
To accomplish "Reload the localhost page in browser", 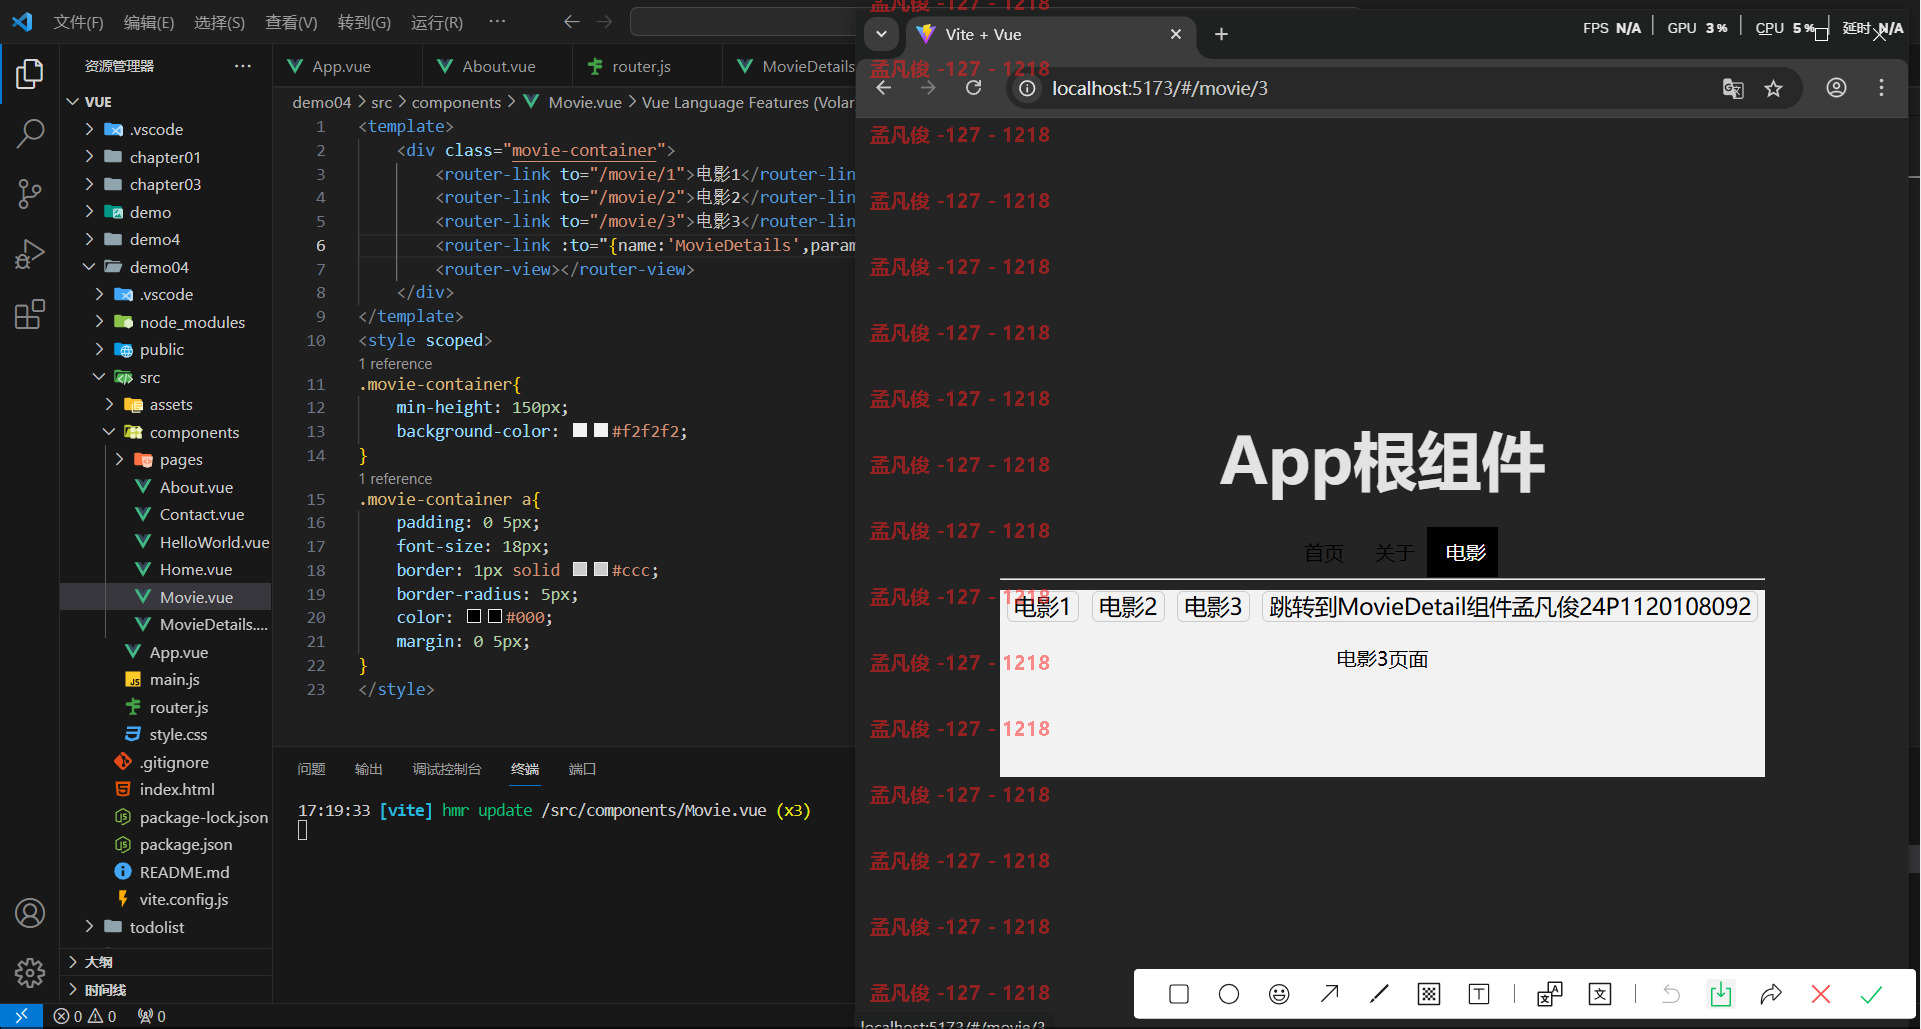I will [x=974, y=88].
